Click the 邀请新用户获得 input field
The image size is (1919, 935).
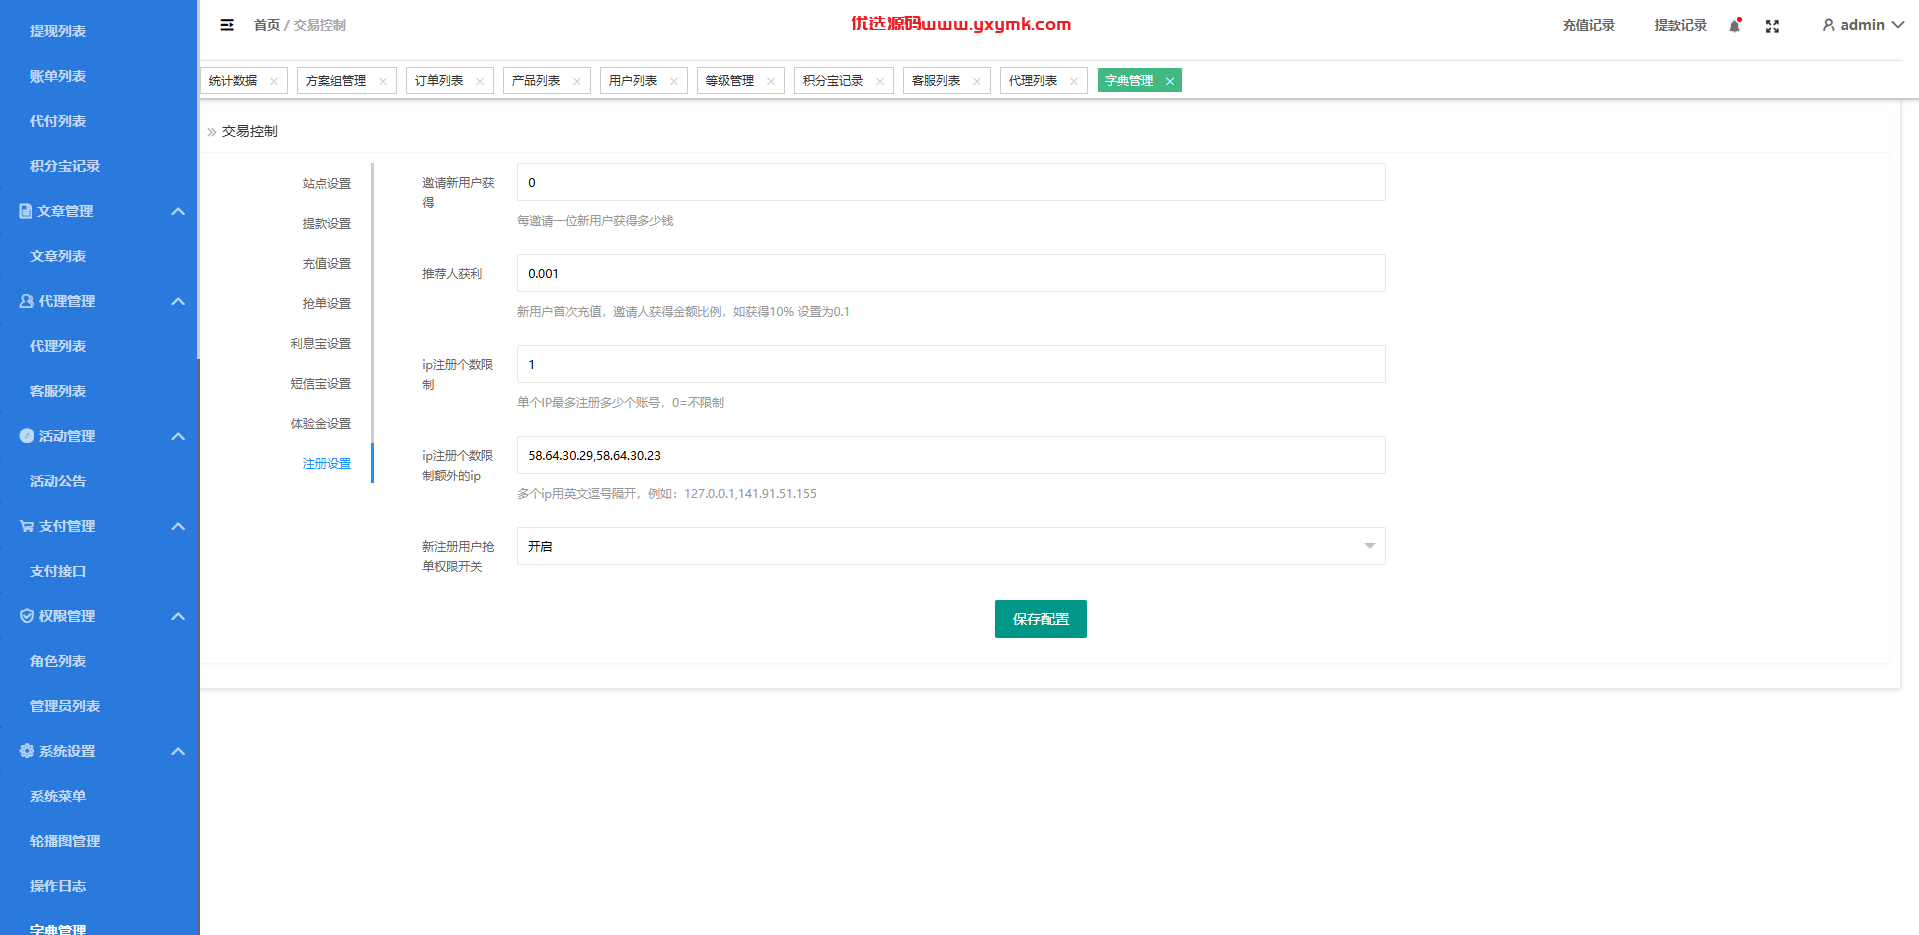point(951,182)
